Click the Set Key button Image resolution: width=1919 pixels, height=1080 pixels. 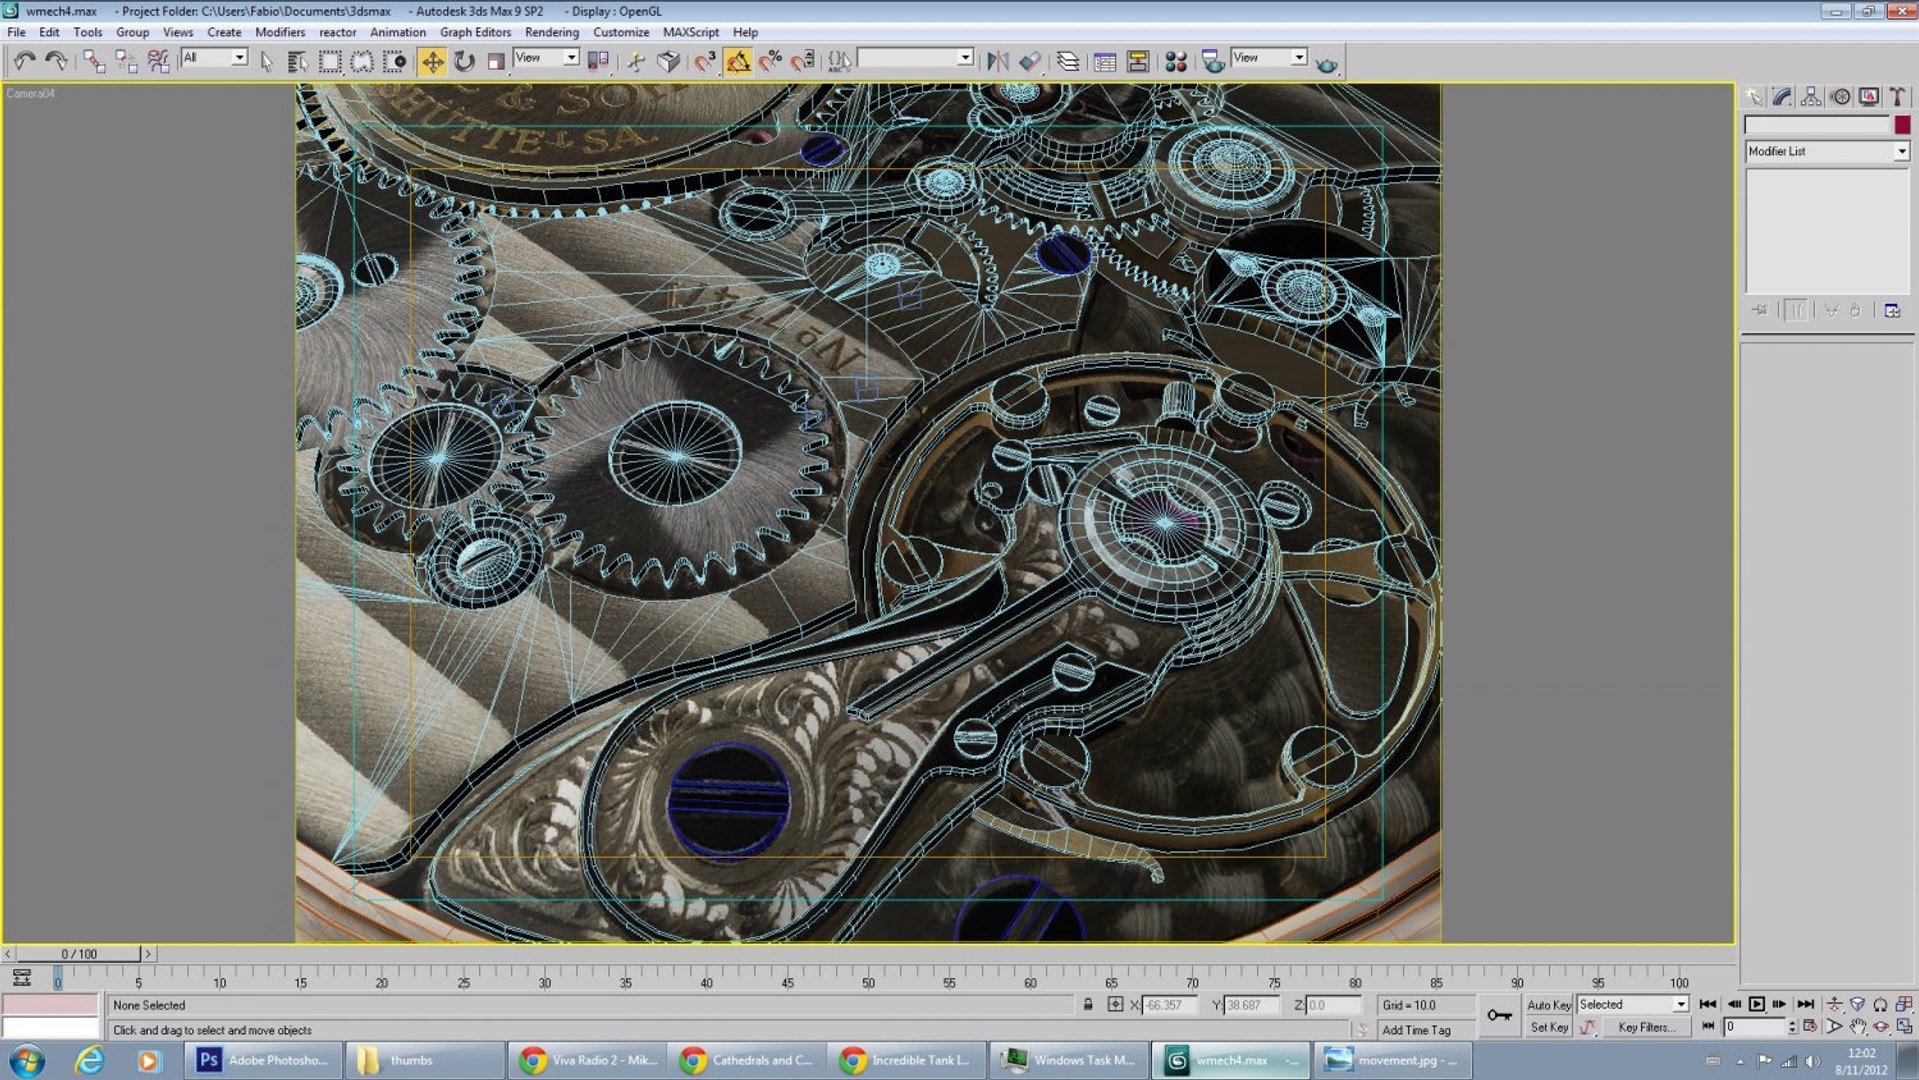pyautogui.click(x=1549, y=1027)
